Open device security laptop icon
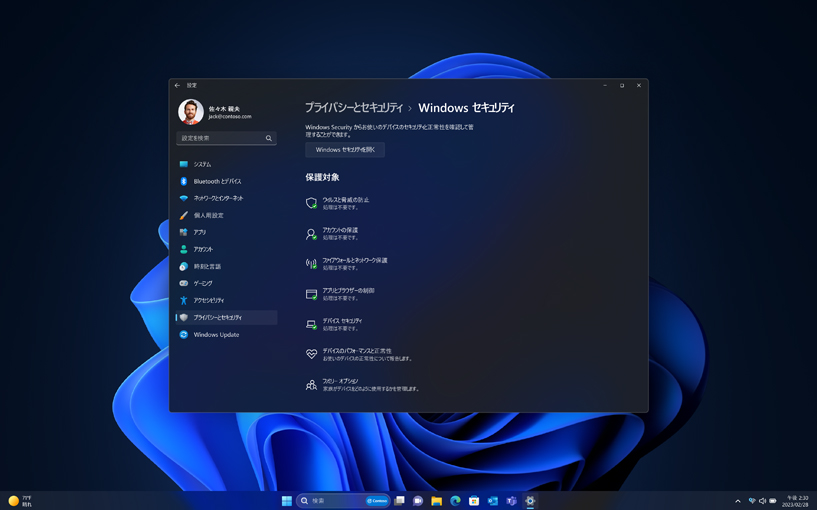 [311, 324]
